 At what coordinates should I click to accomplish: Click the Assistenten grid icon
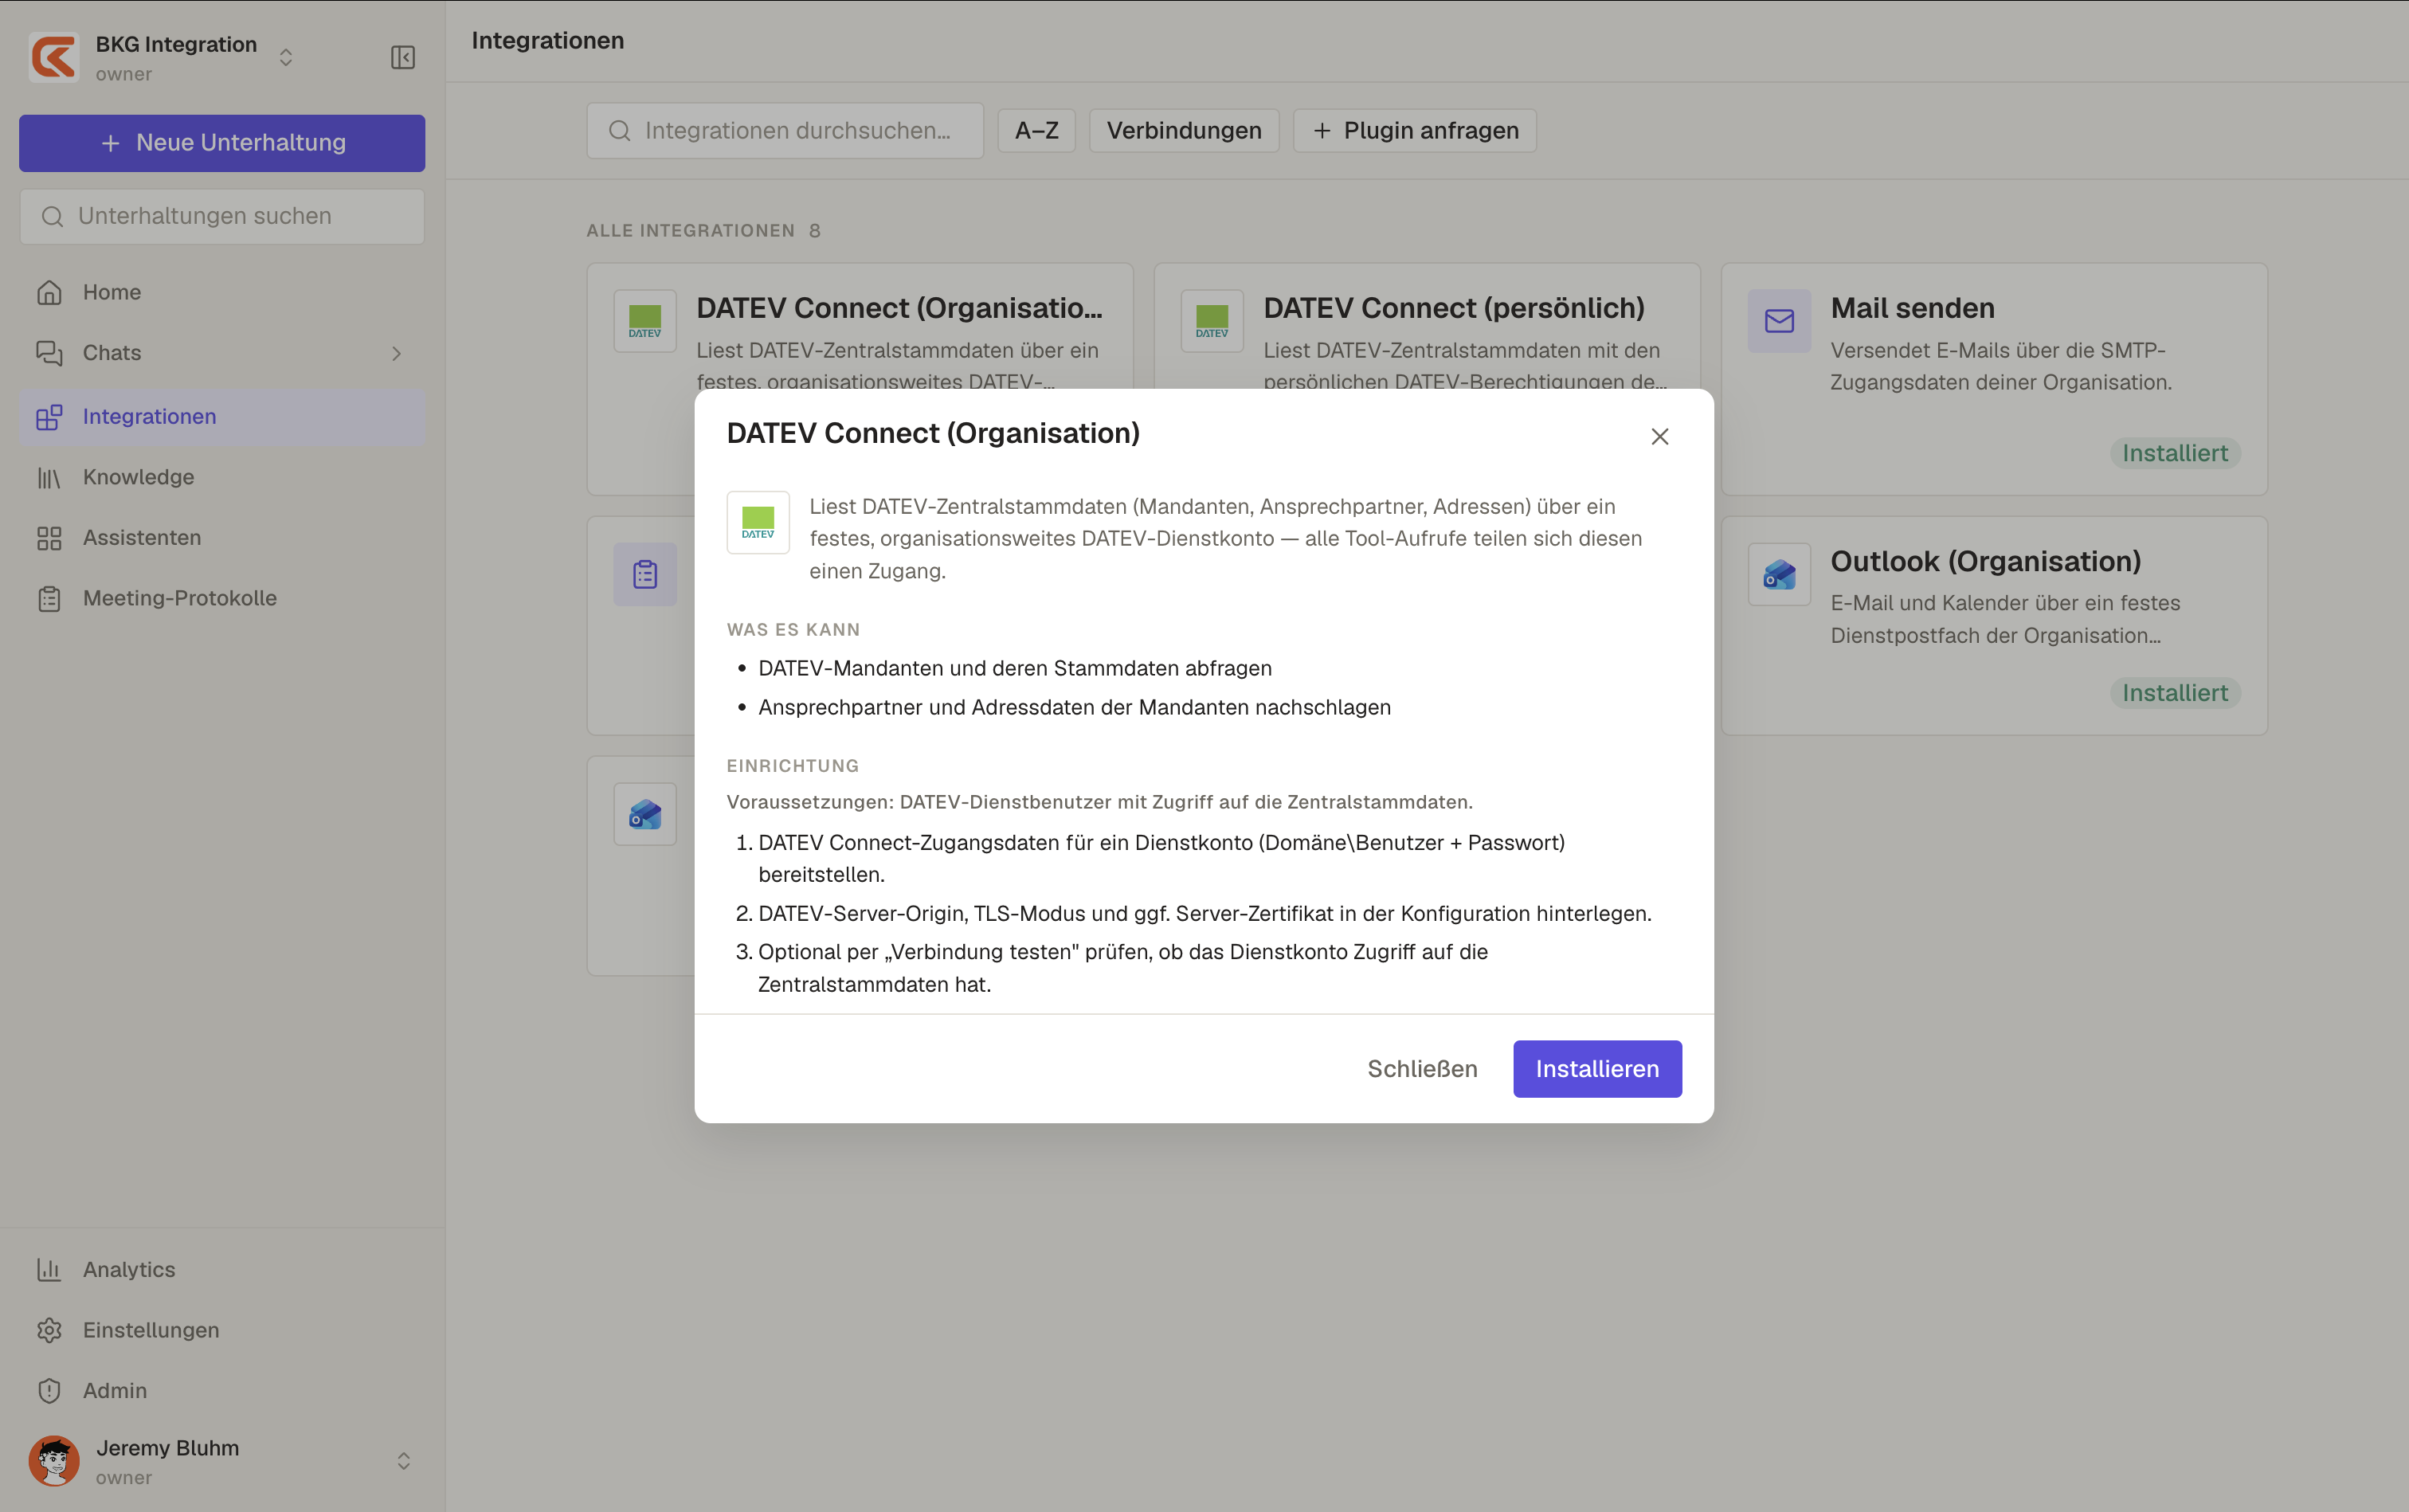(x=49, y=538)
